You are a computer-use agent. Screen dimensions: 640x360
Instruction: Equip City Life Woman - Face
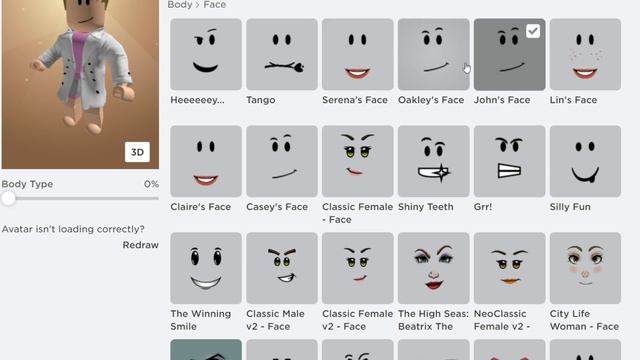pyautogui.click(x=585, y=268)
